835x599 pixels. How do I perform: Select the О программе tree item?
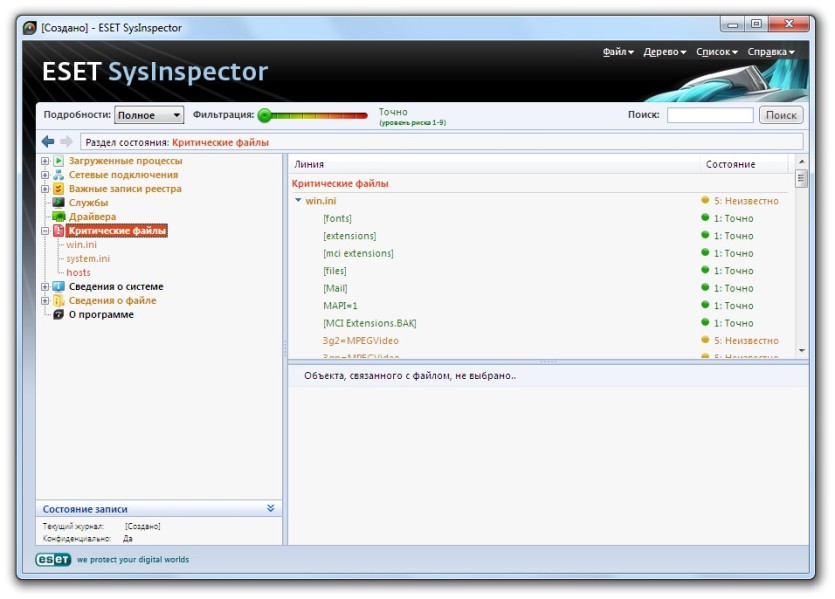pos(101,315)
